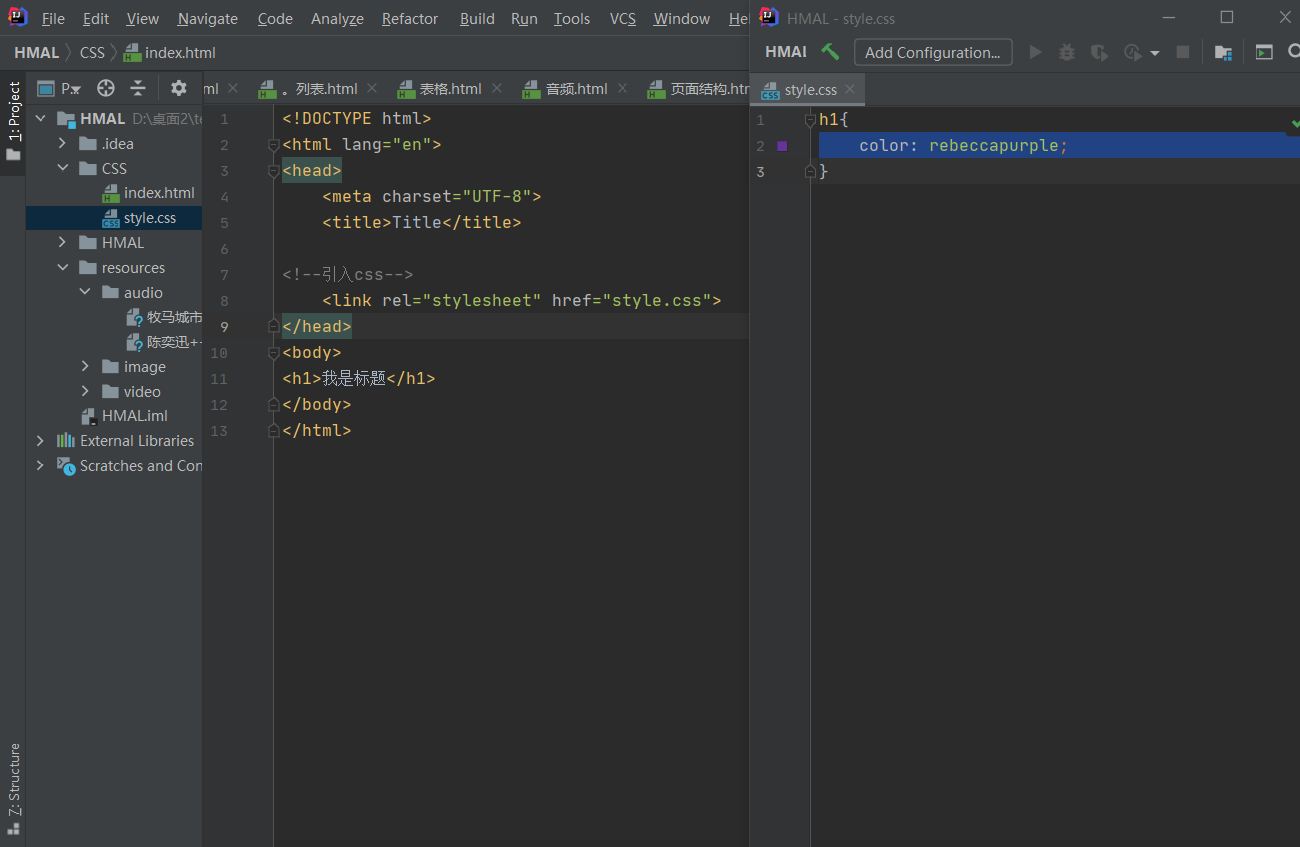Maximize the HMAL - style.css window
Image resolution: width=1300 pixels, height=847 pixels.
pyautogui.click(x=1227, y=17)
